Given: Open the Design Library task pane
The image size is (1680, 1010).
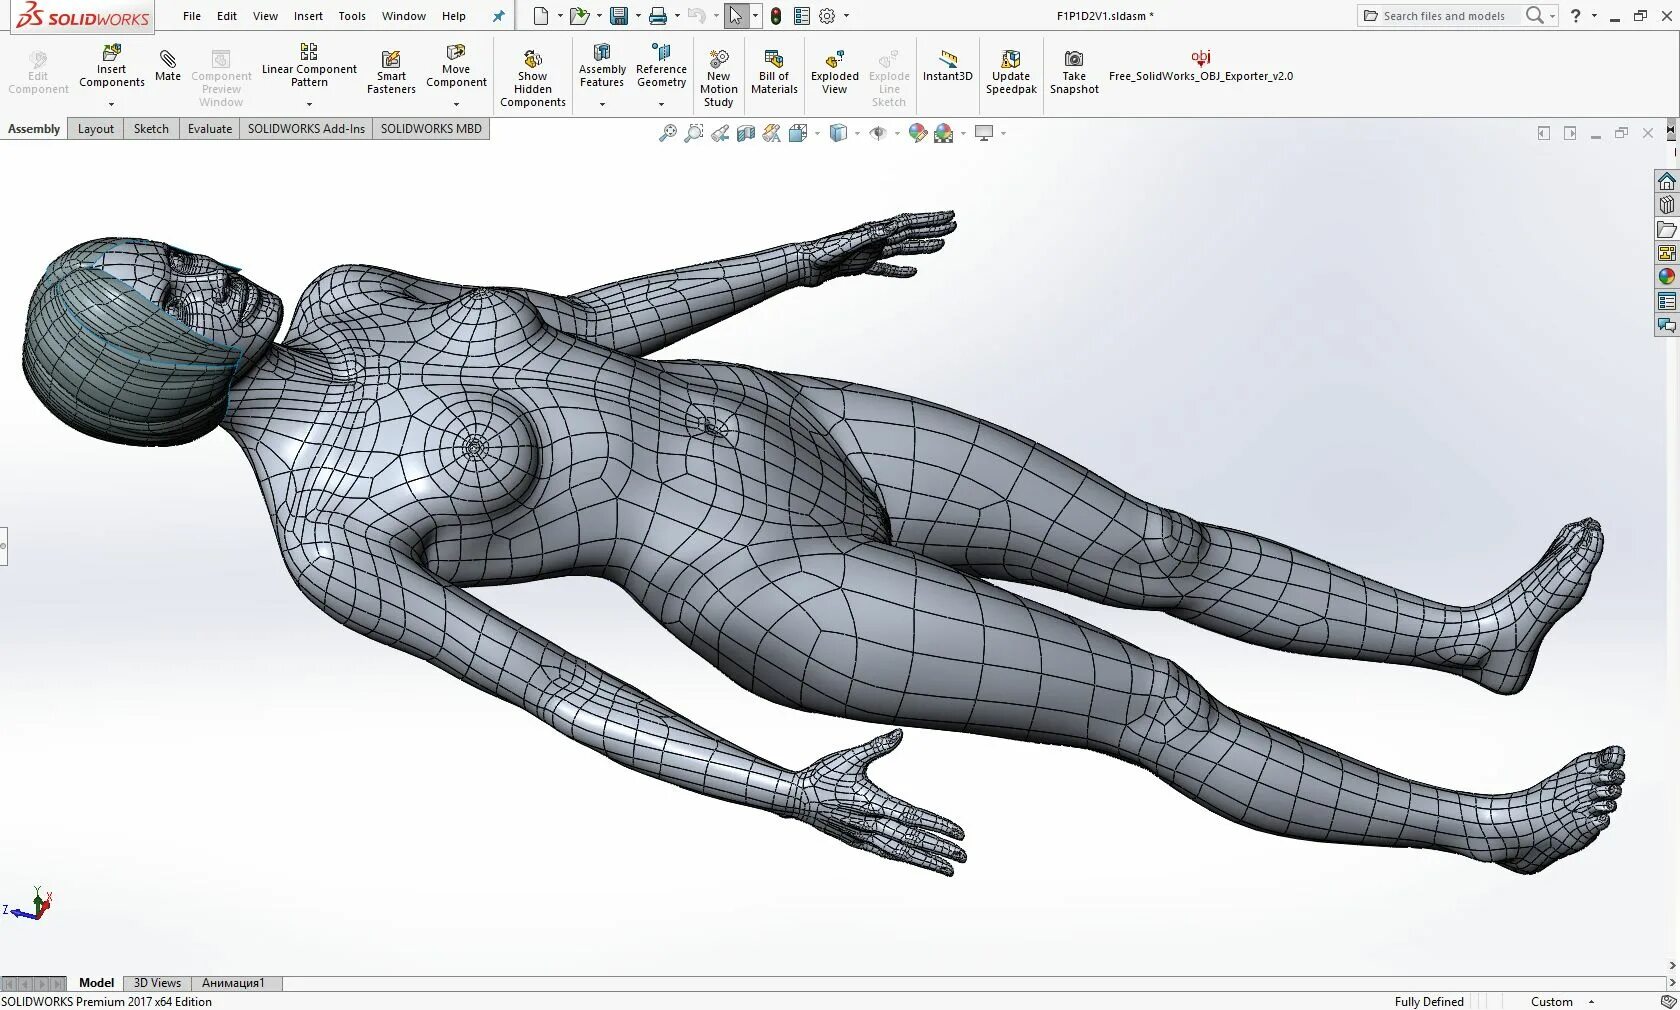Looking at the screenshot, I should [x=1666, y=205].
